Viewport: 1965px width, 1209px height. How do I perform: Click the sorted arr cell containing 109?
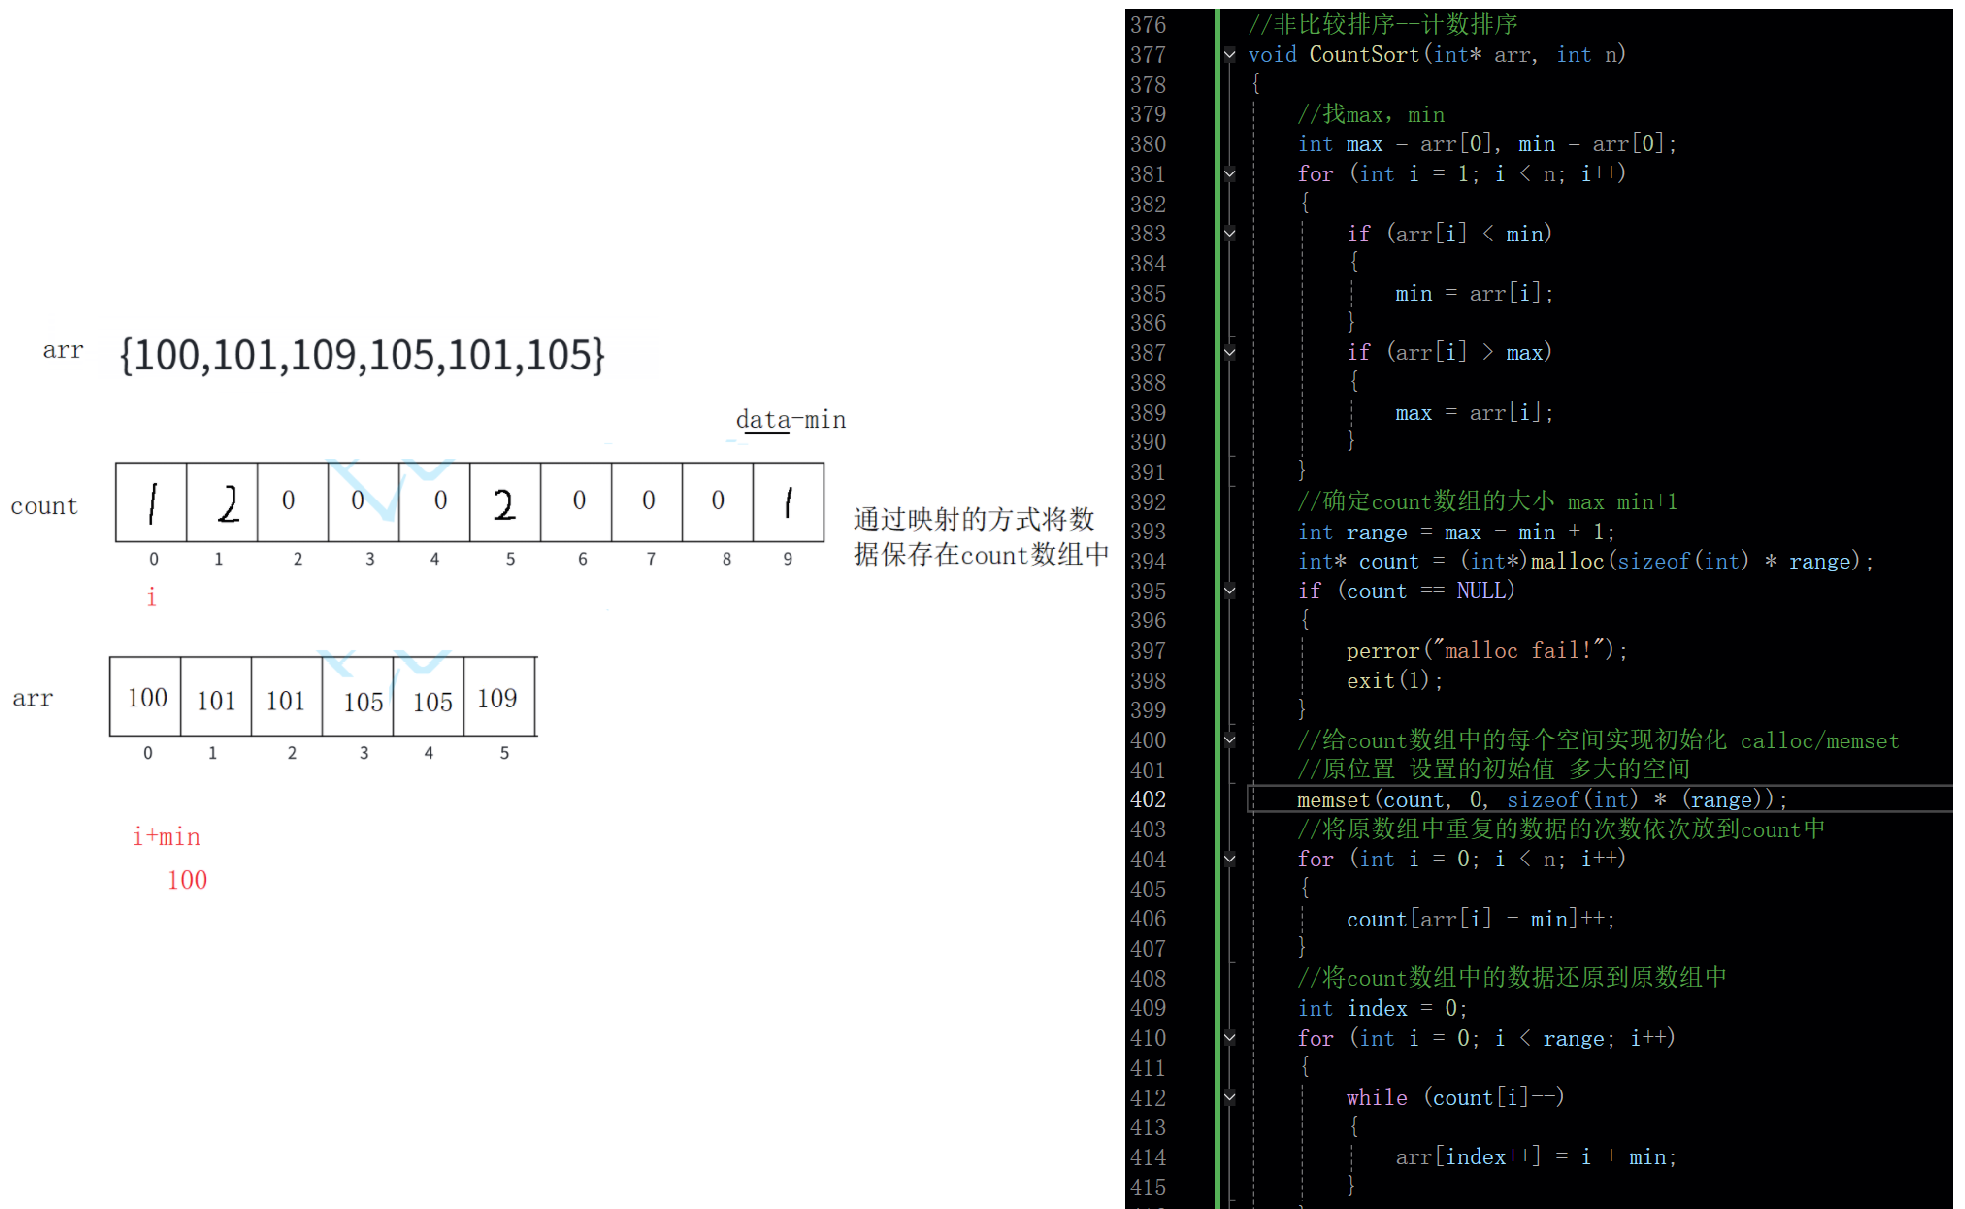coord(499,698)
